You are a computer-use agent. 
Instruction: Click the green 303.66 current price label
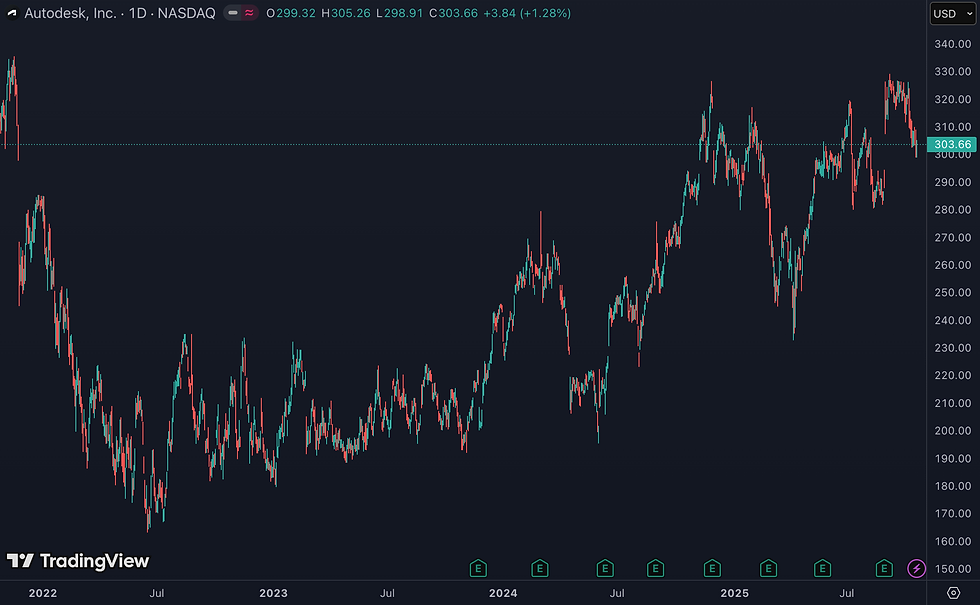click(x=952, y=144)
